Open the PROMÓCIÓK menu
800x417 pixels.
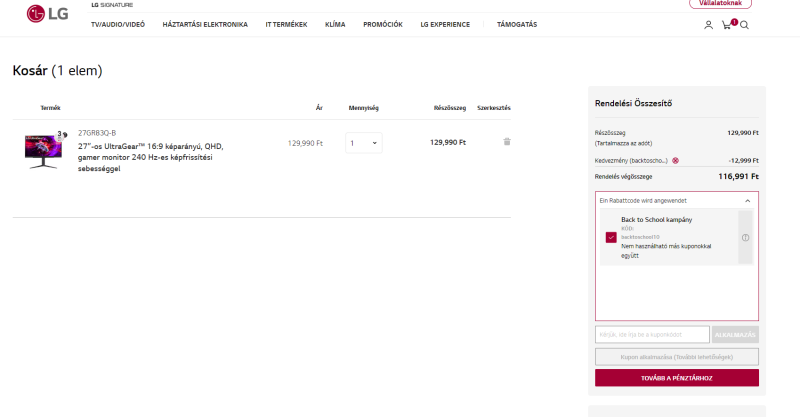383,24
